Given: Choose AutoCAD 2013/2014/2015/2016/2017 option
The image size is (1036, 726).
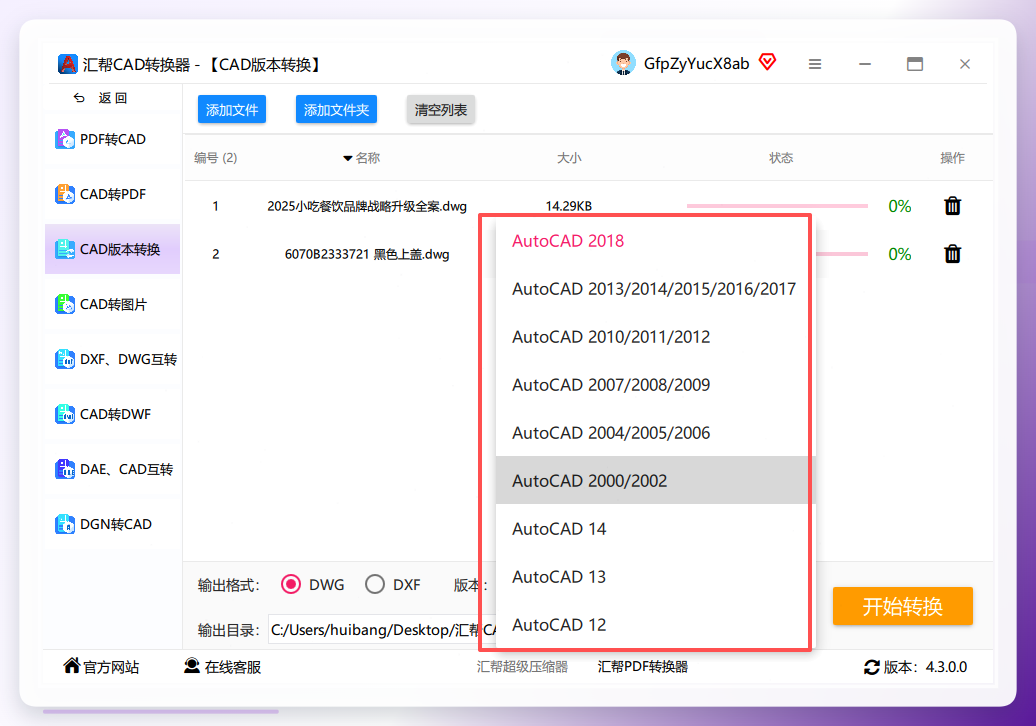Looking at the screenshot, I should (x=655, y=289).
